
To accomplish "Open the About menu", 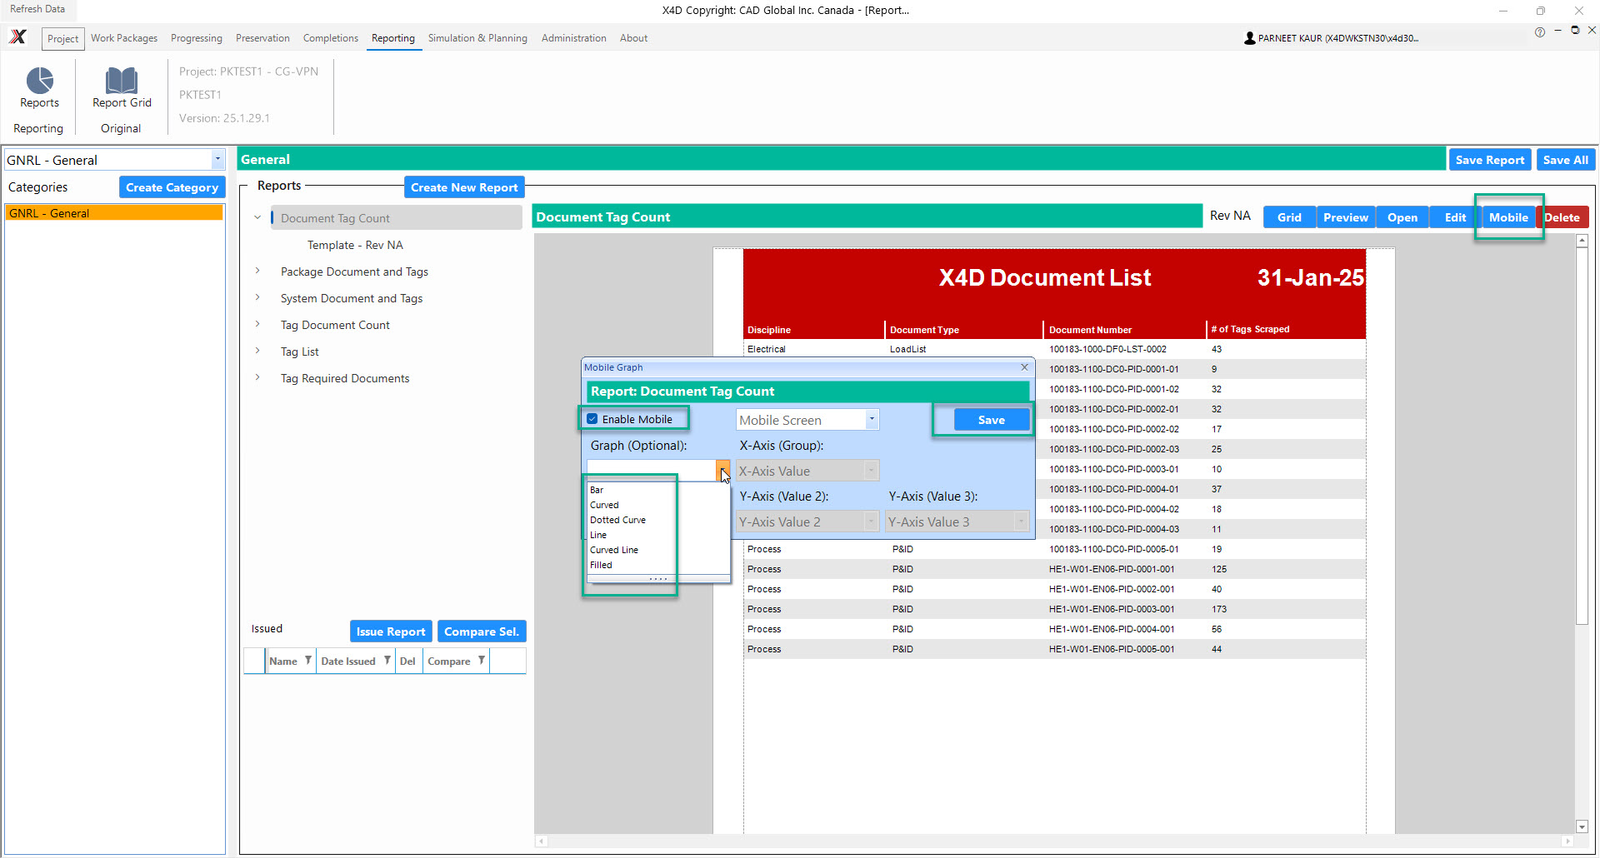I will 634,38.
